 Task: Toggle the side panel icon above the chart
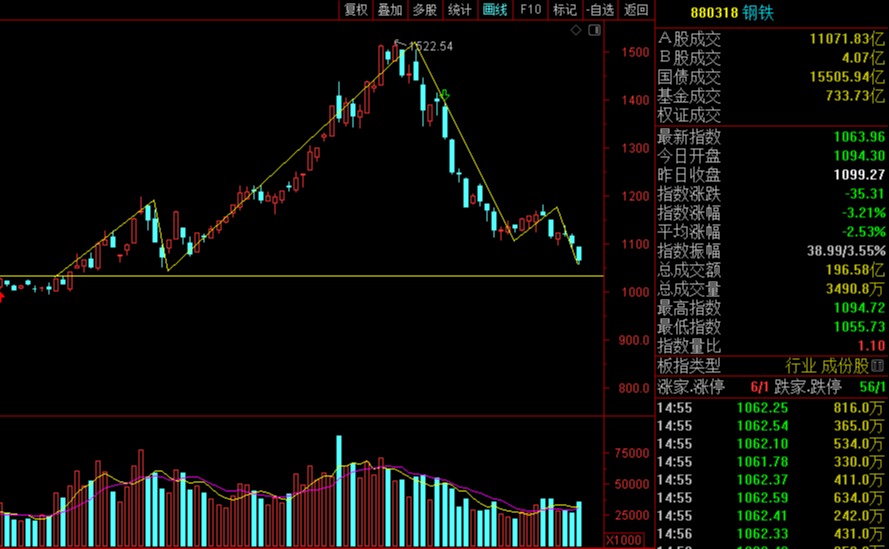click(594, 31)
